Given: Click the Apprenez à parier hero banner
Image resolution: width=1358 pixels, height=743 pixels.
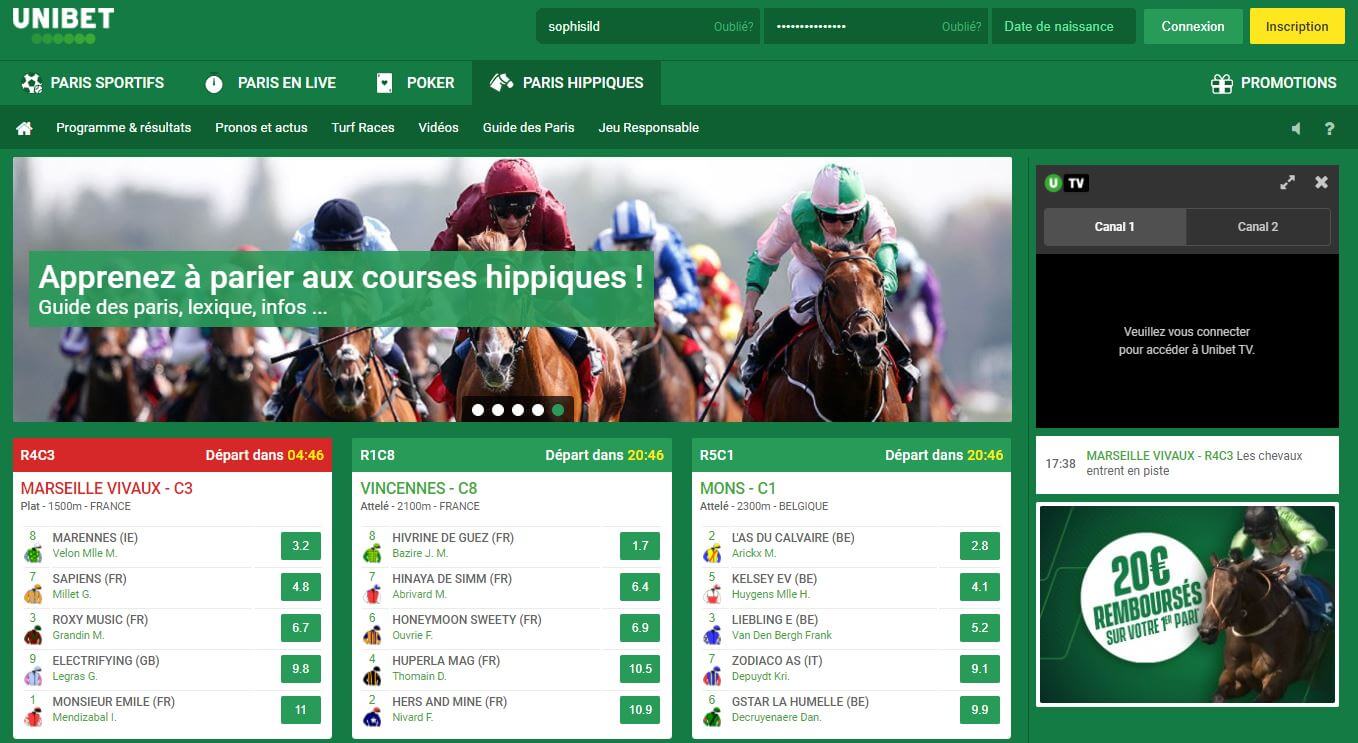Looking at the screenshot, I should 512,289.
